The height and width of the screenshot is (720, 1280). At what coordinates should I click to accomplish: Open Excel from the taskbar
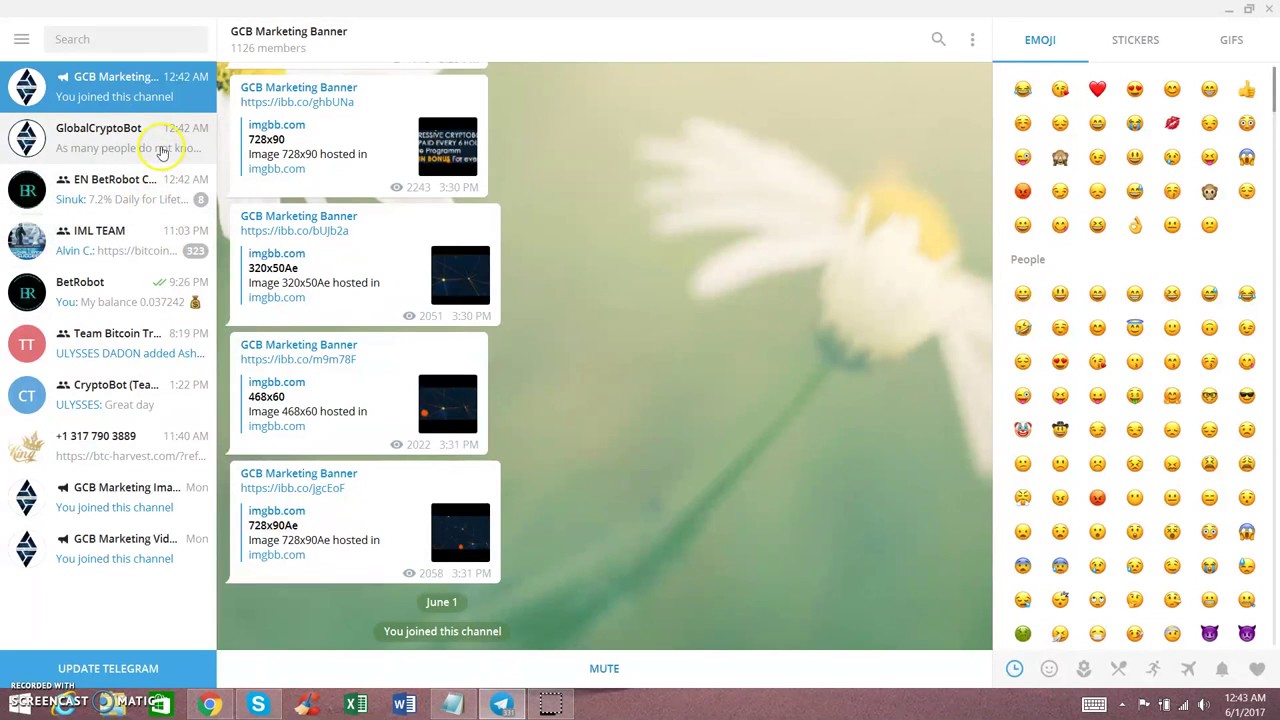point(356,704)
